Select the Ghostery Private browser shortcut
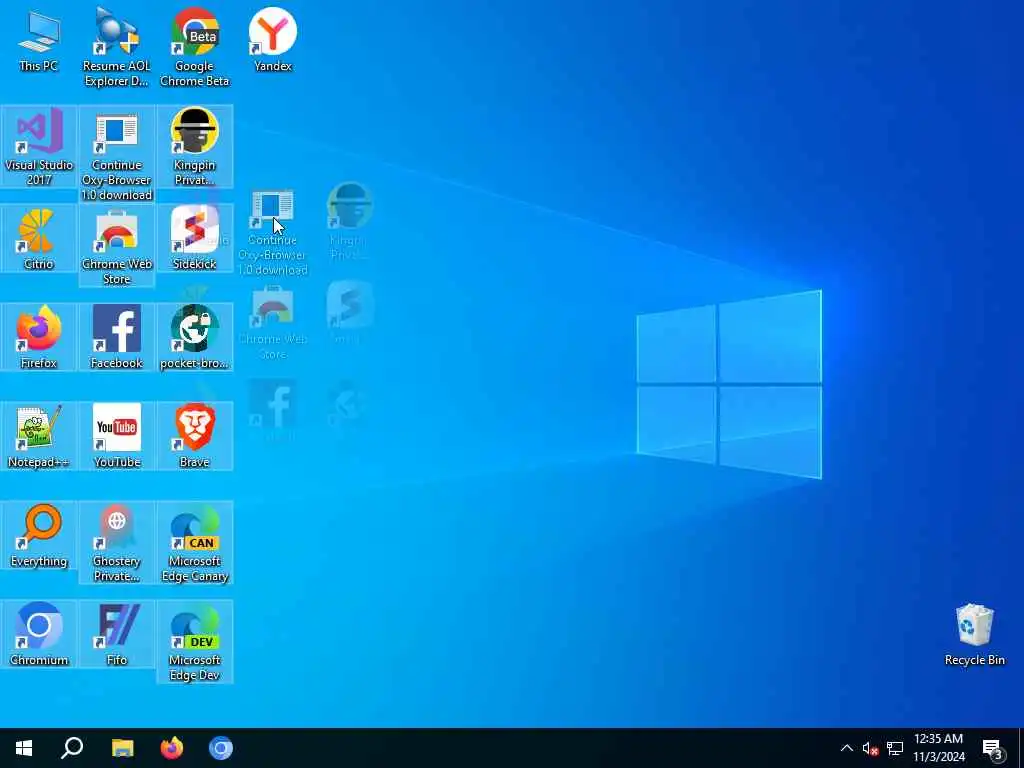The image size is (1024, 768). click(116, 543)
